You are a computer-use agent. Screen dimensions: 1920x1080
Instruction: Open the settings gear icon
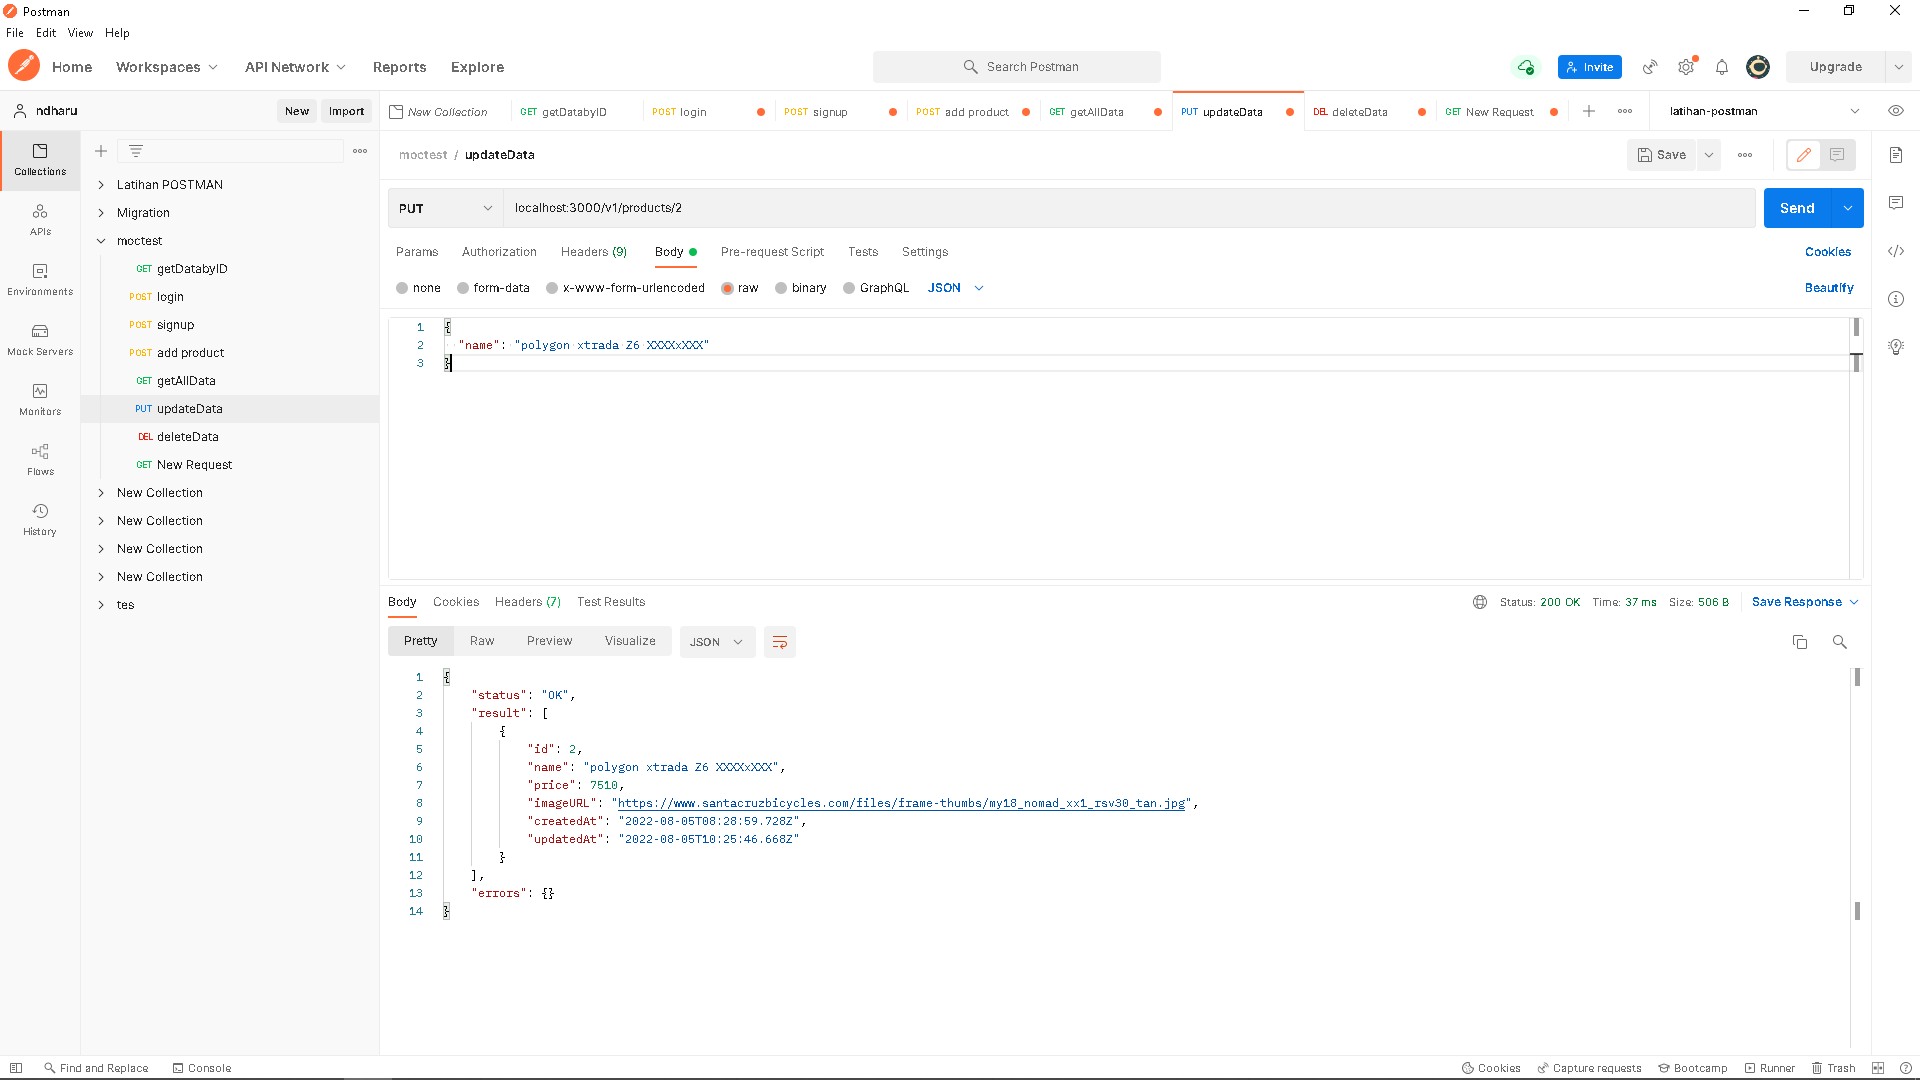(1686, 67)
